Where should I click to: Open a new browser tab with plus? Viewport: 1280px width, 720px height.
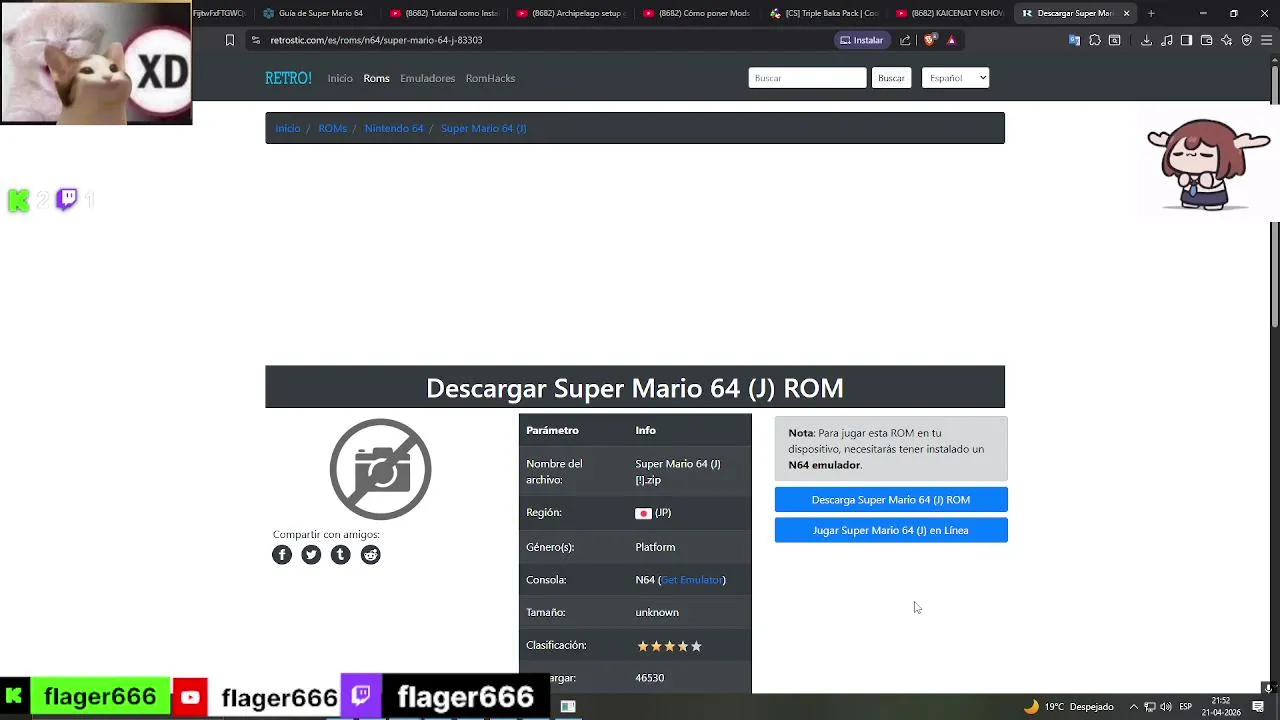[x=1151, y=13]
